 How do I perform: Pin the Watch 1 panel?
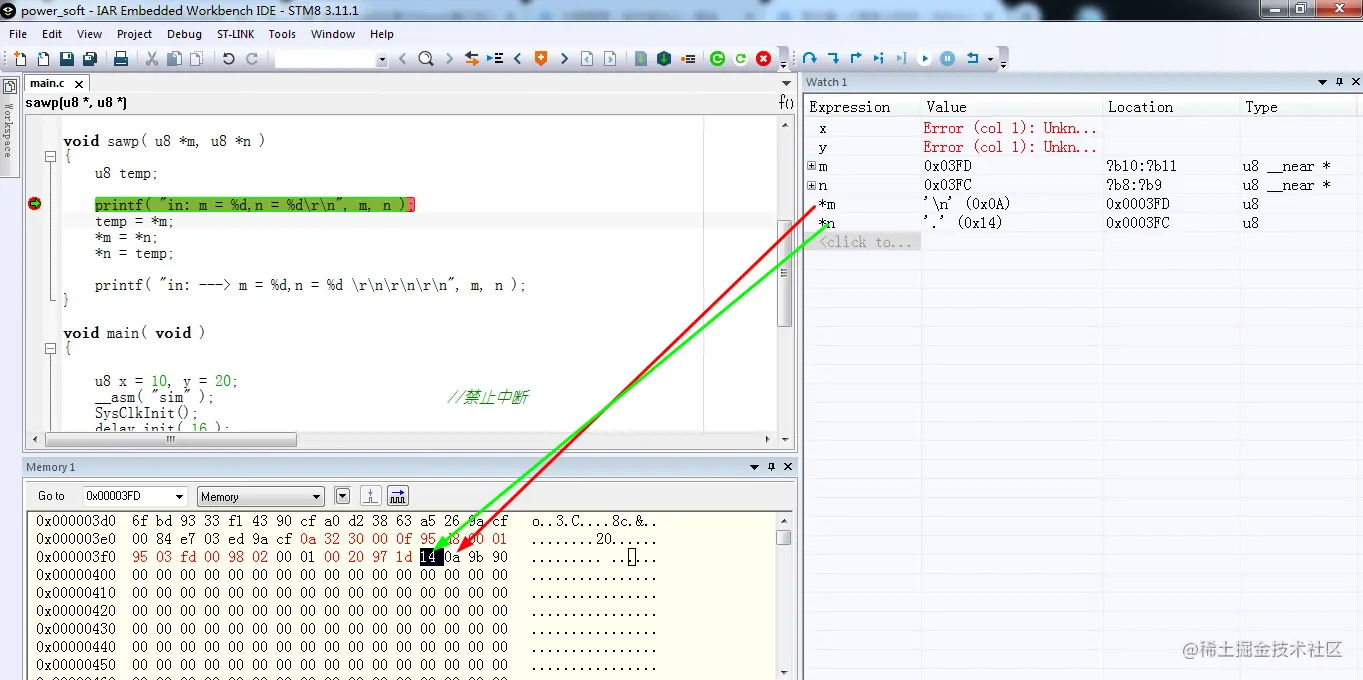click(1338, 82)
